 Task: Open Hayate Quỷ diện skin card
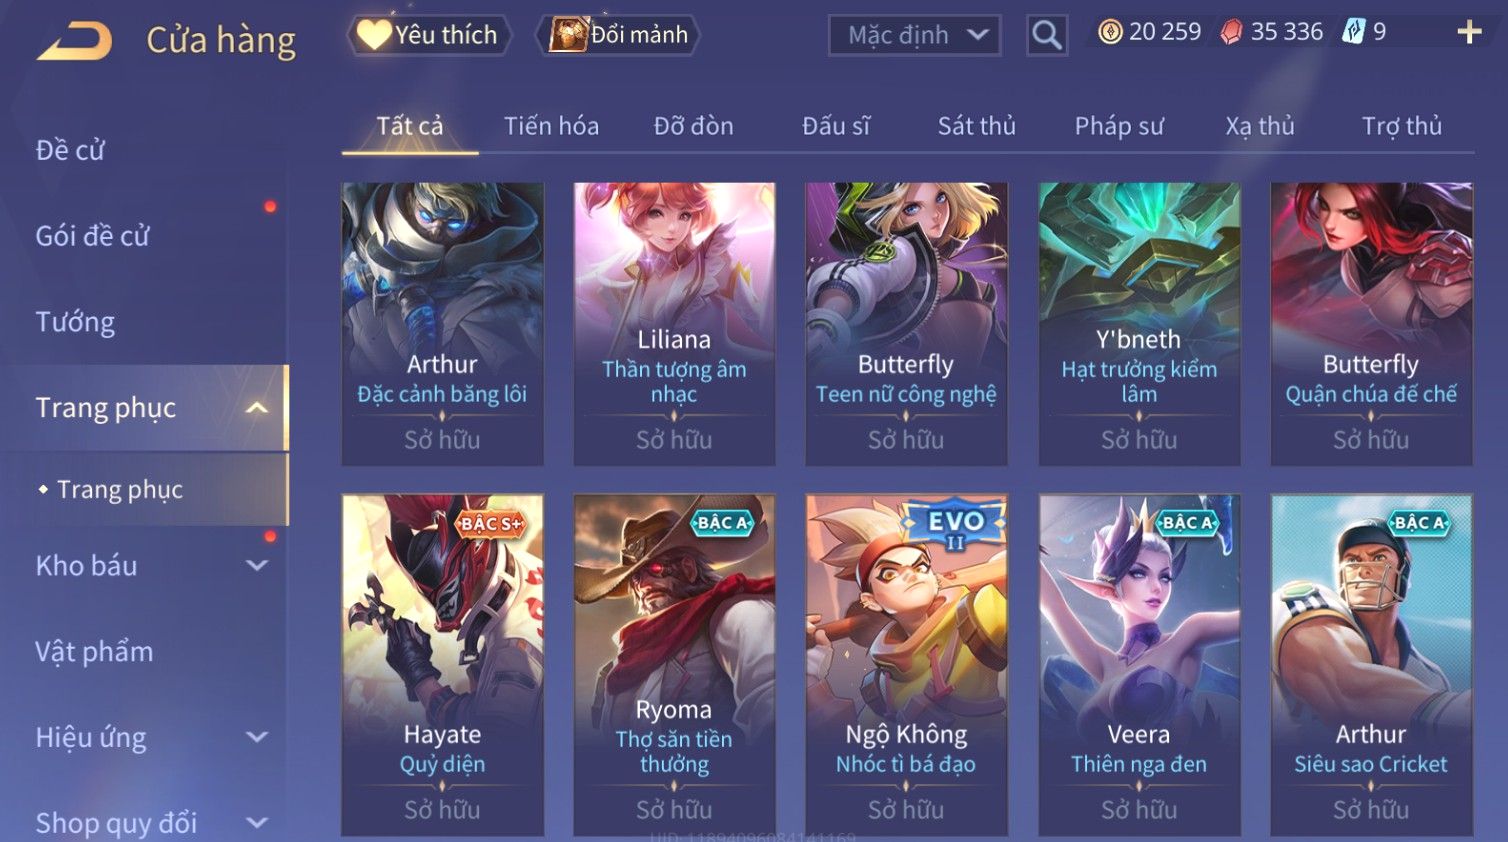pos(442,665)
